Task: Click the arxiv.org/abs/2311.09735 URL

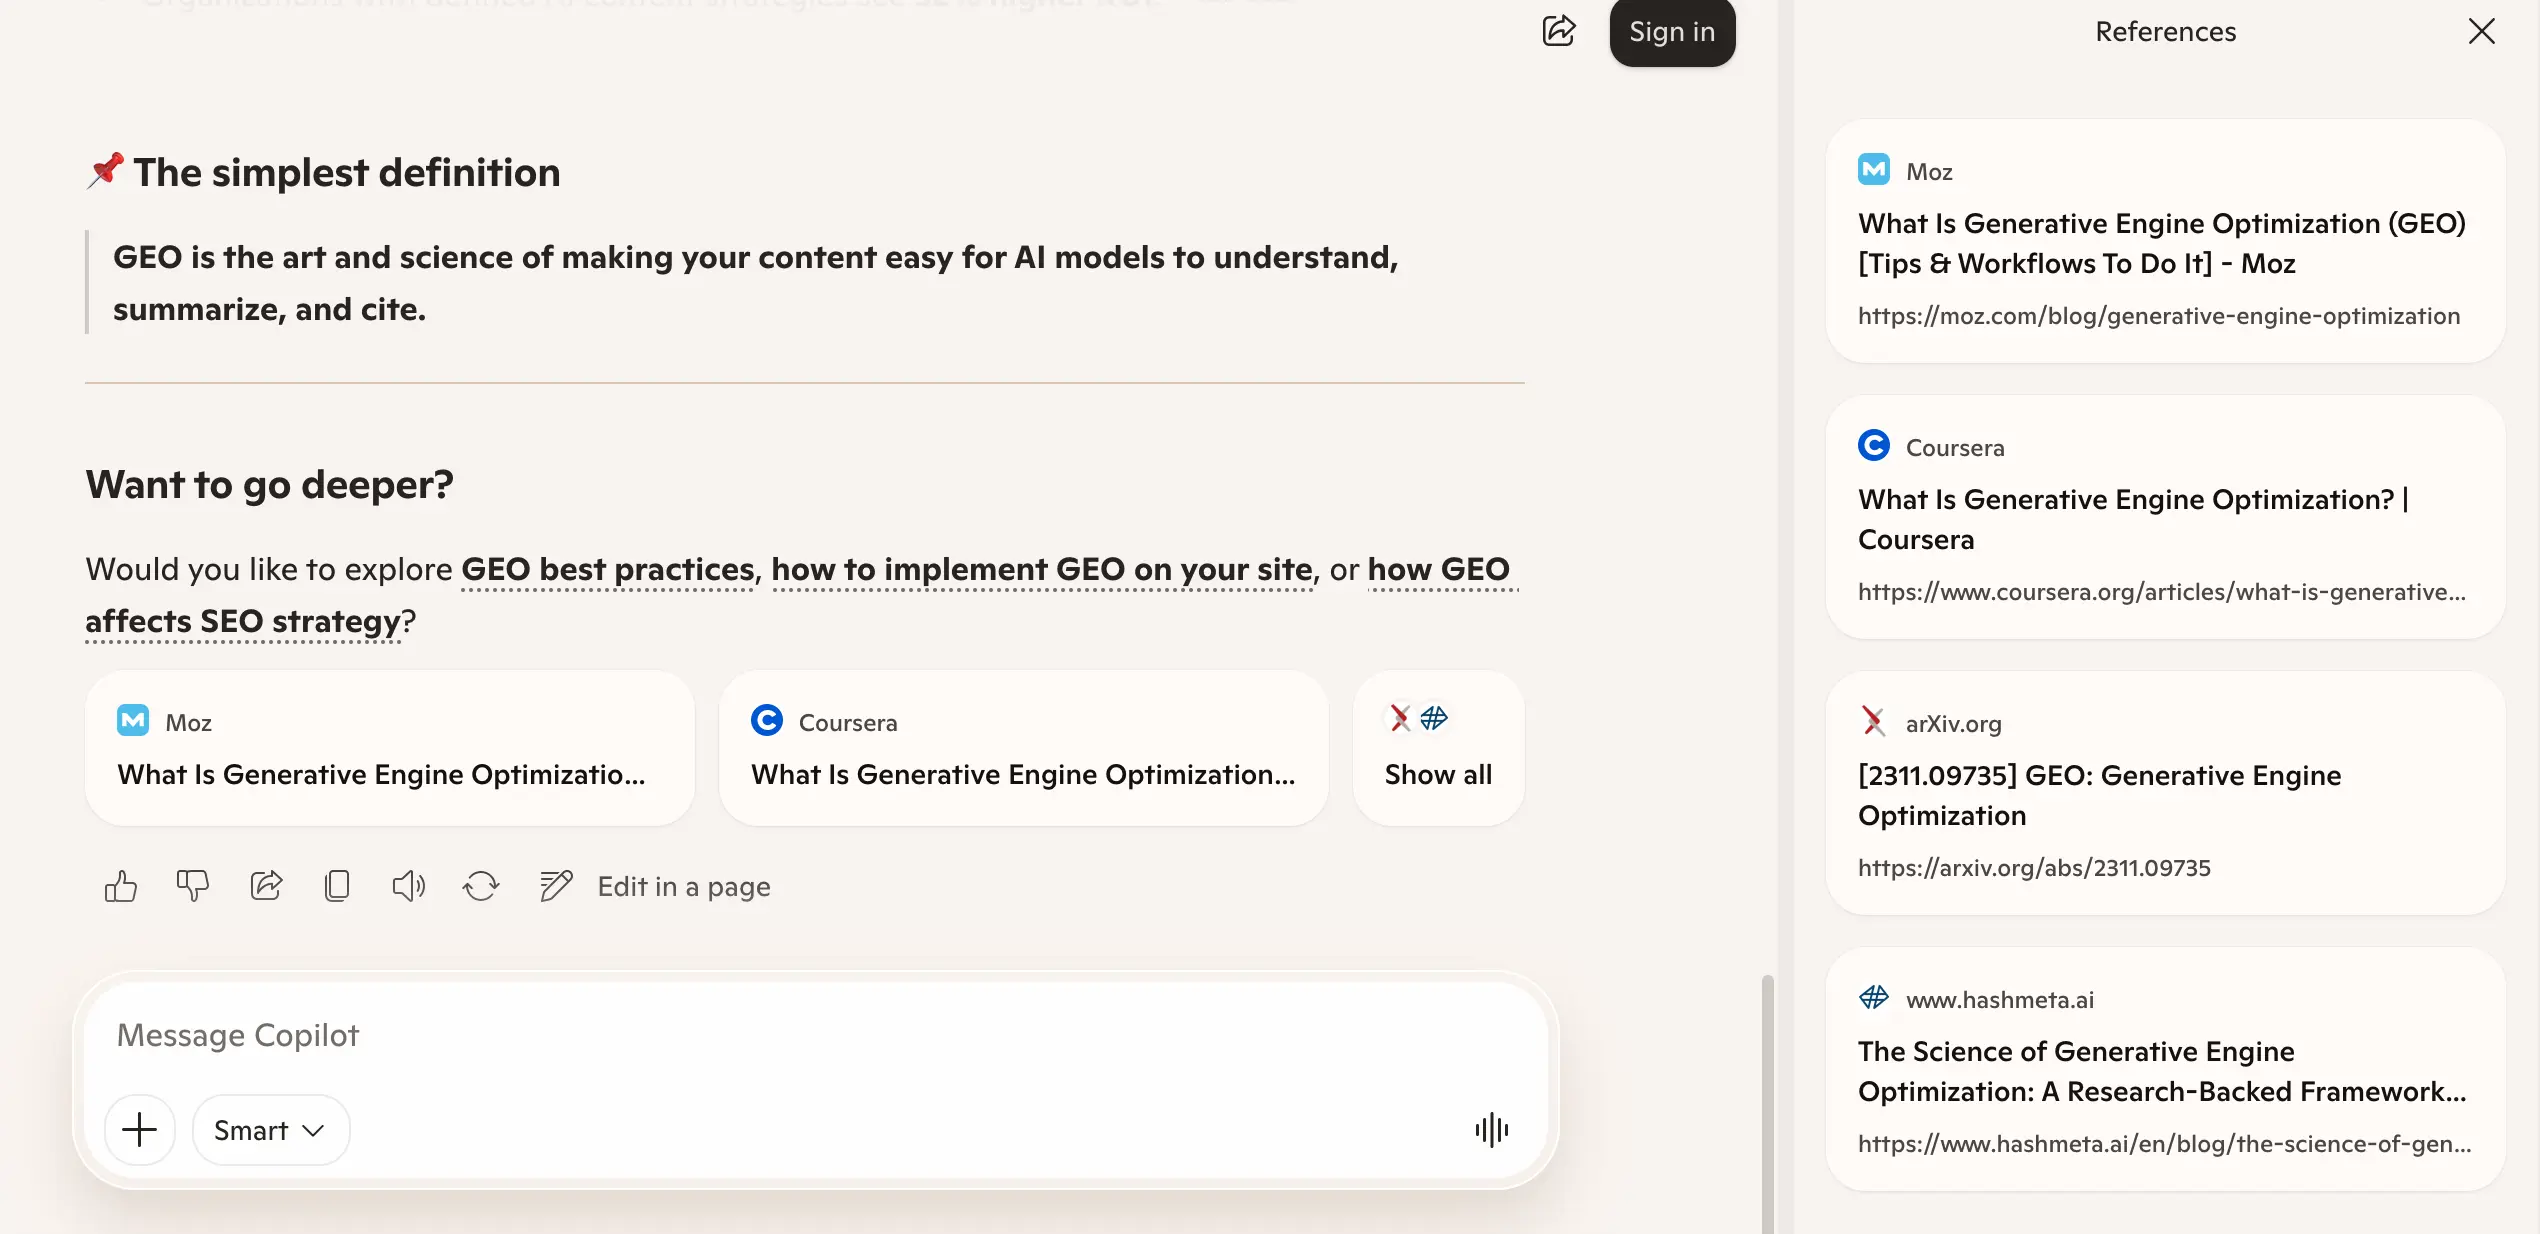Action: coord(2034,868)
